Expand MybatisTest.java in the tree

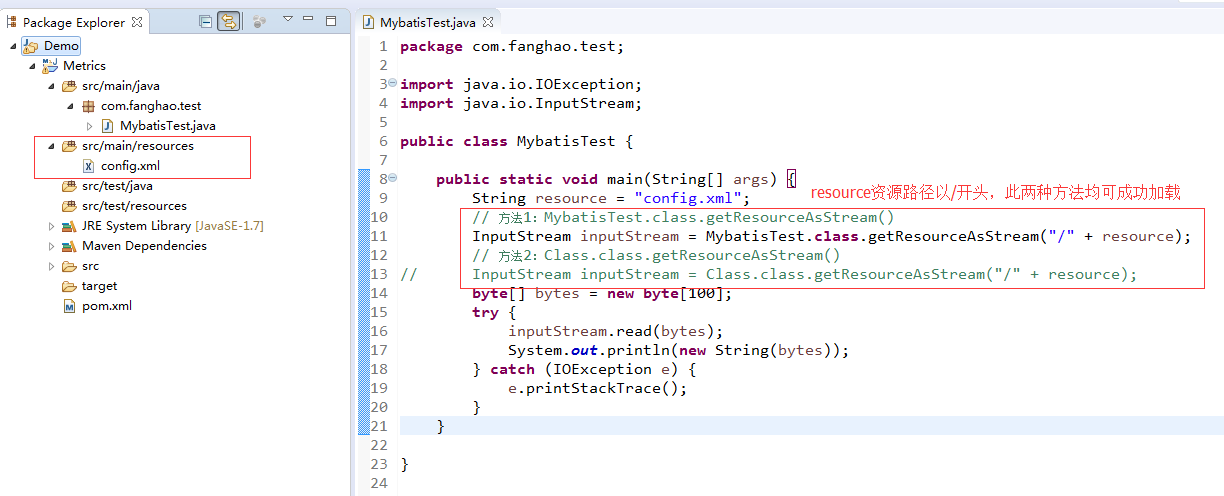89,126
